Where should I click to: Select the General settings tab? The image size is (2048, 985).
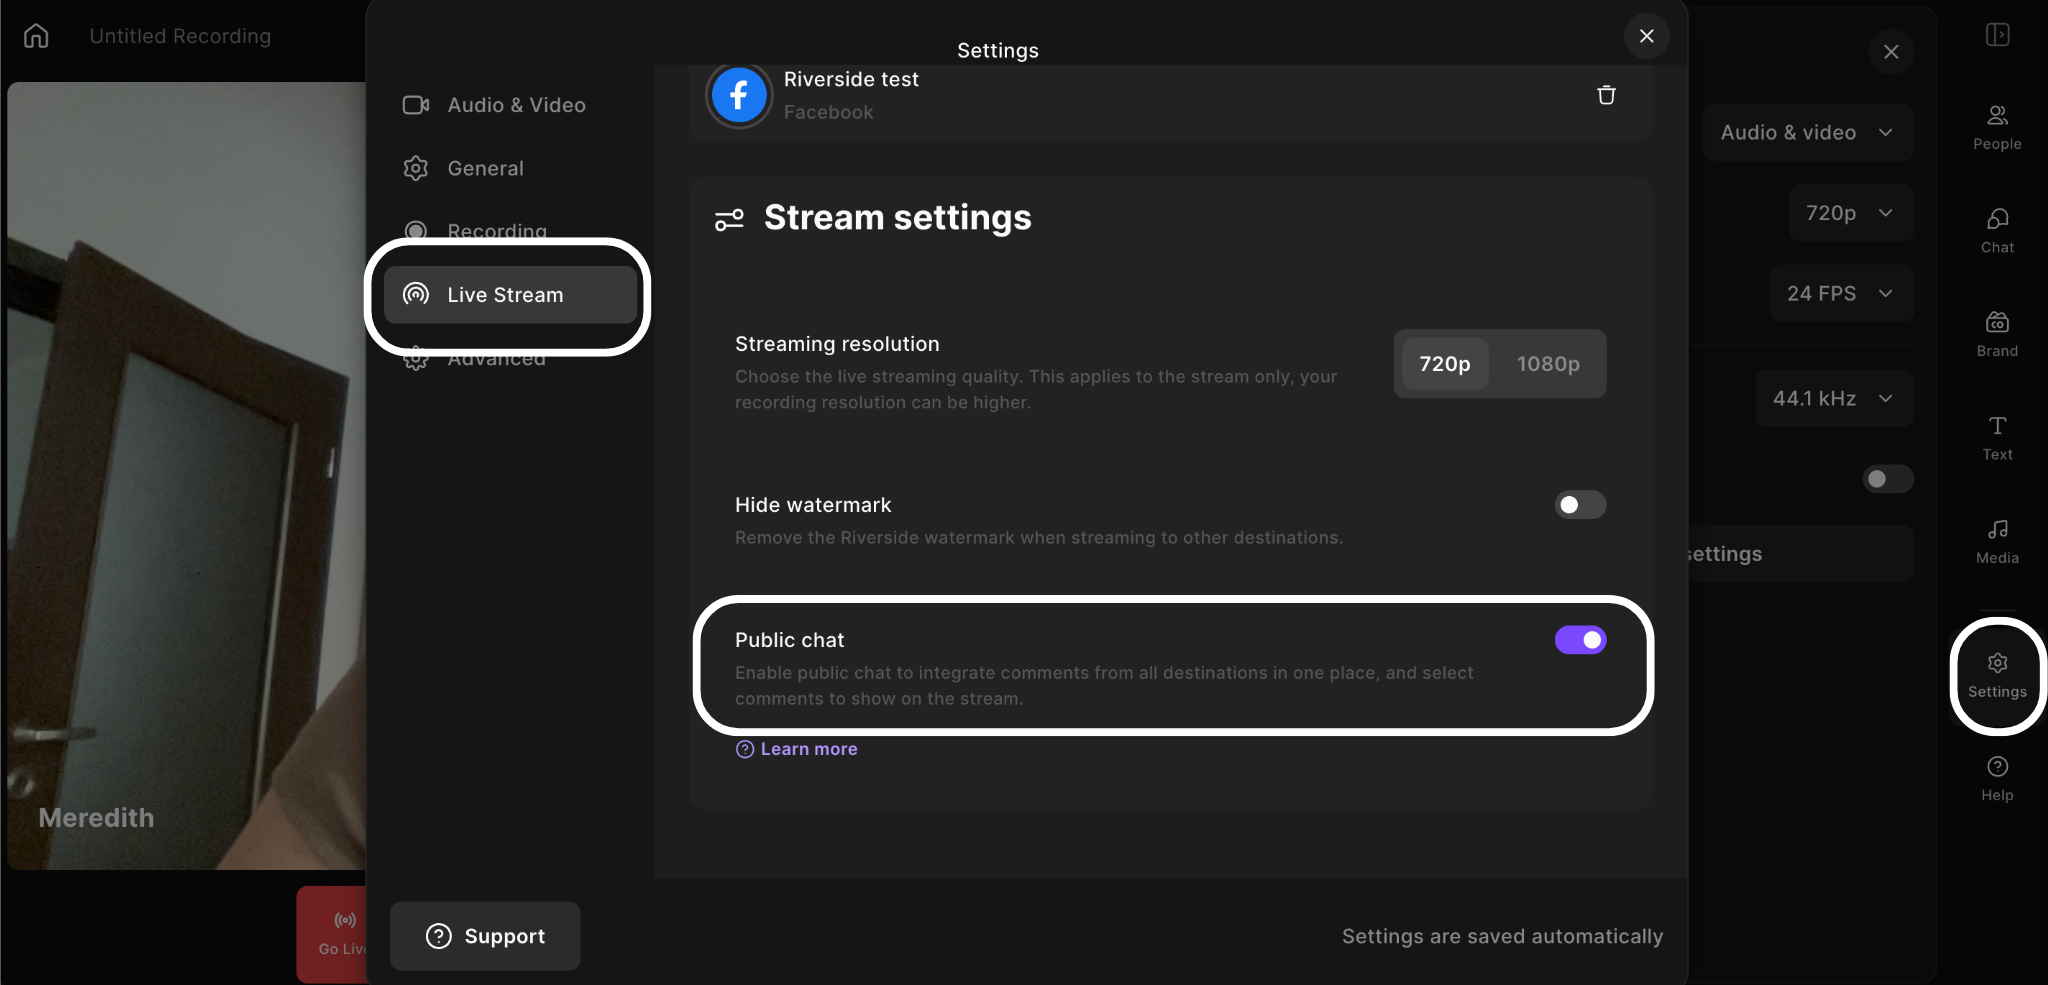pos(510,168)
